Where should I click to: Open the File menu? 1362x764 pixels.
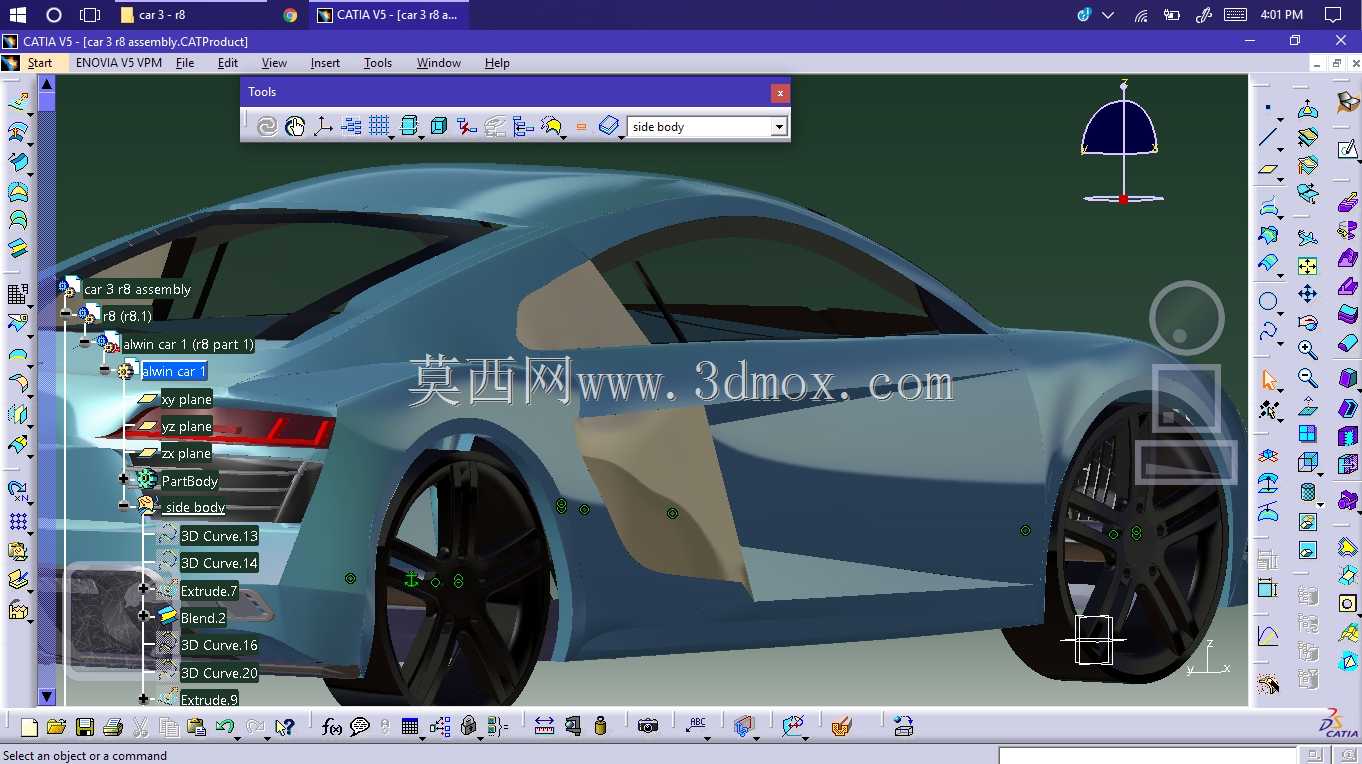(x=185, y=63)
